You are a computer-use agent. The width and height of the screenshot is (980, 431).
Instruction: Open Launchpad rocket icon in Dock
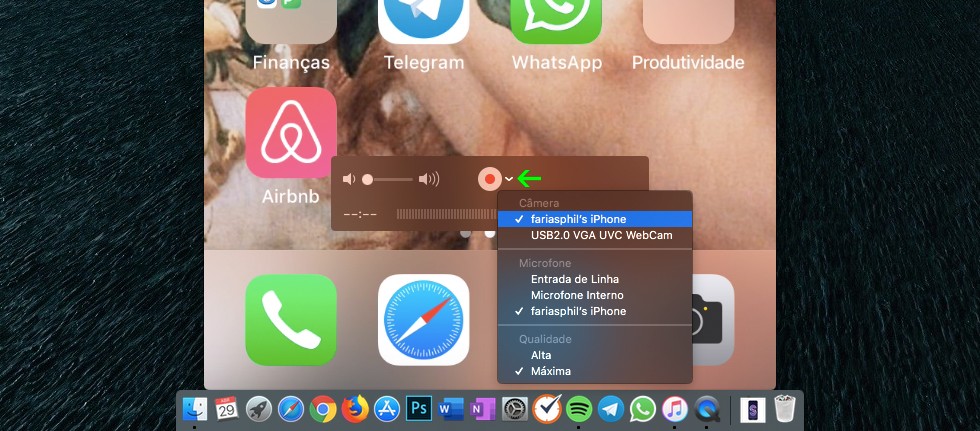coord(259,409)
